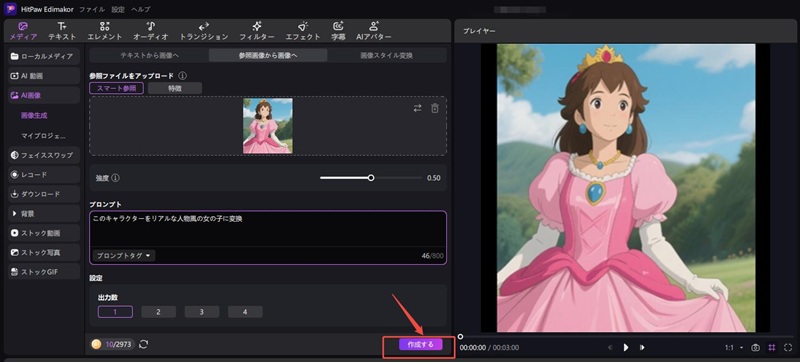This screenshot has width=800, height=362.
Task: Click the snapshot camera icon in player
Action: click(755, 348)
